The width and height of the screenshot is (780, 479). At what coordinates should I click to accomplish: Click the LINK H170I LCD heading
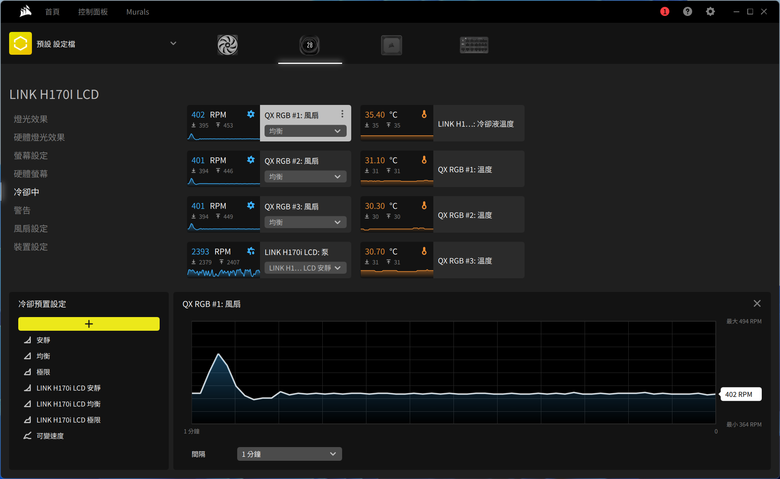pos(54,95)
